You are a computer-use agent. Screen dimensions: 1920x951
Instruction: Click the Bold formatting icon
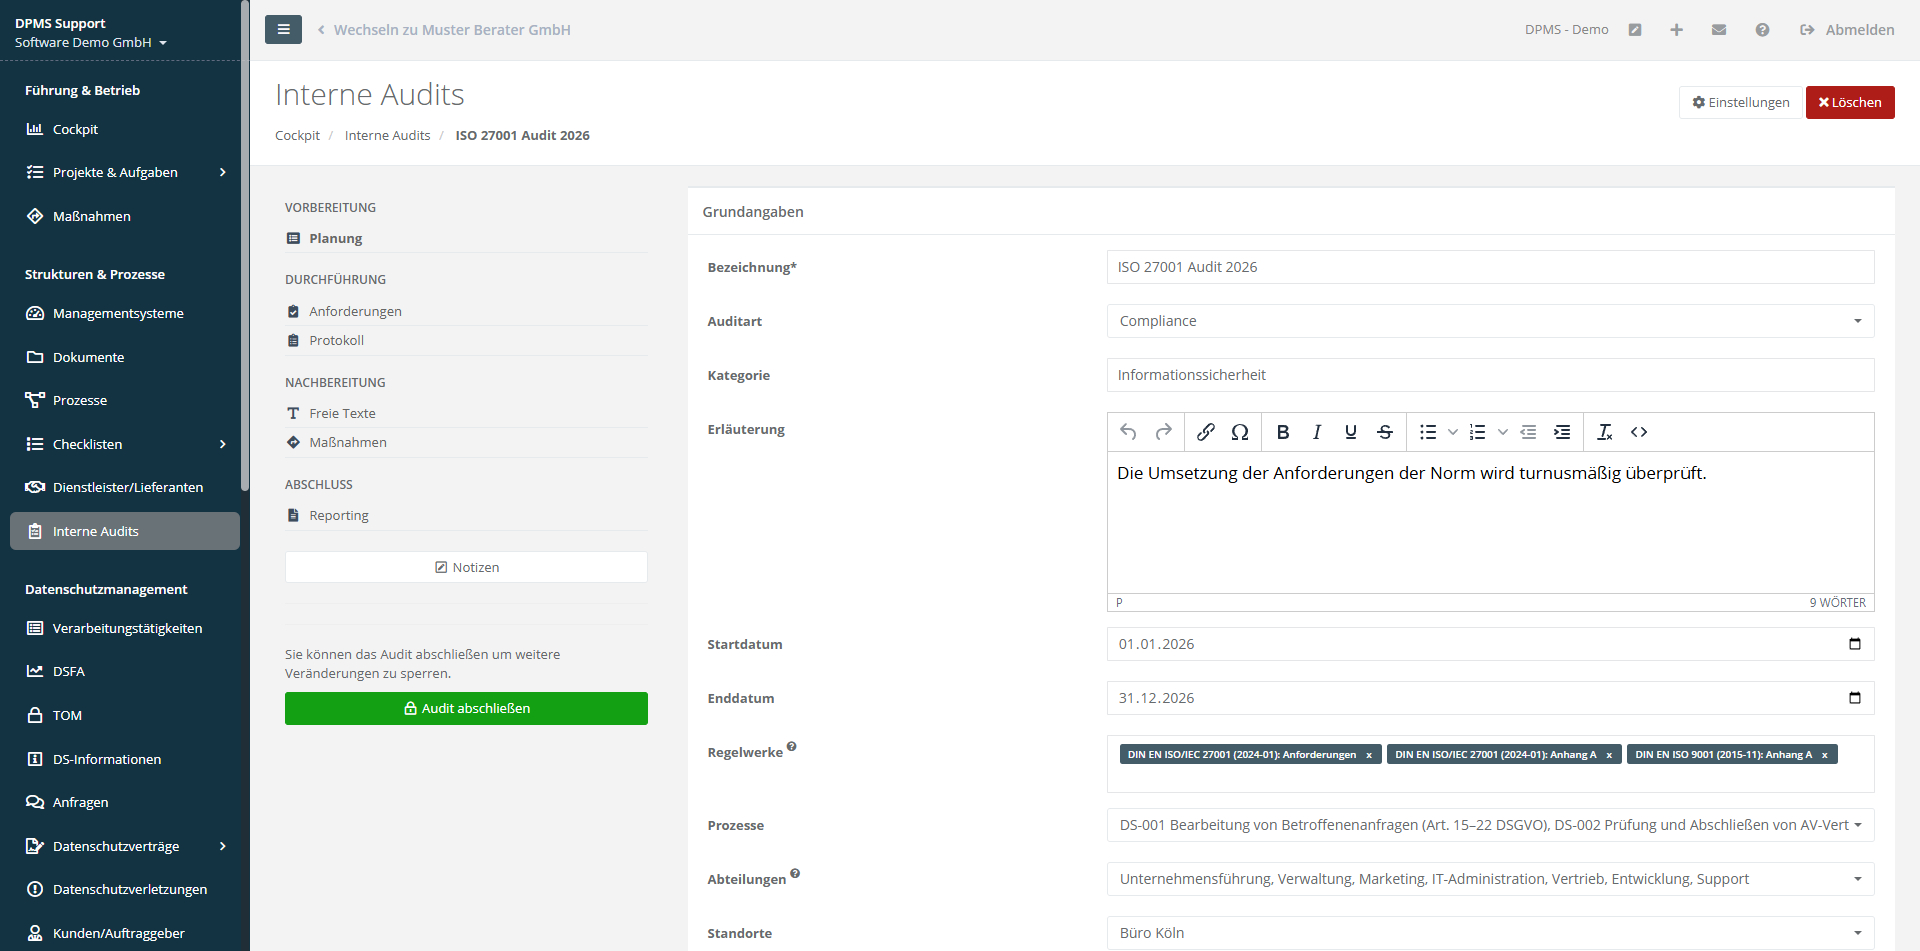[x=1283, y=432]
